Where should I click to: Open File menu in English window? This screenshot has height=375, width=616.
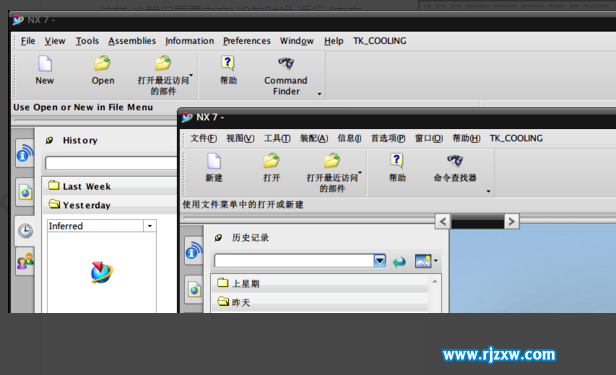pos(28,41)
